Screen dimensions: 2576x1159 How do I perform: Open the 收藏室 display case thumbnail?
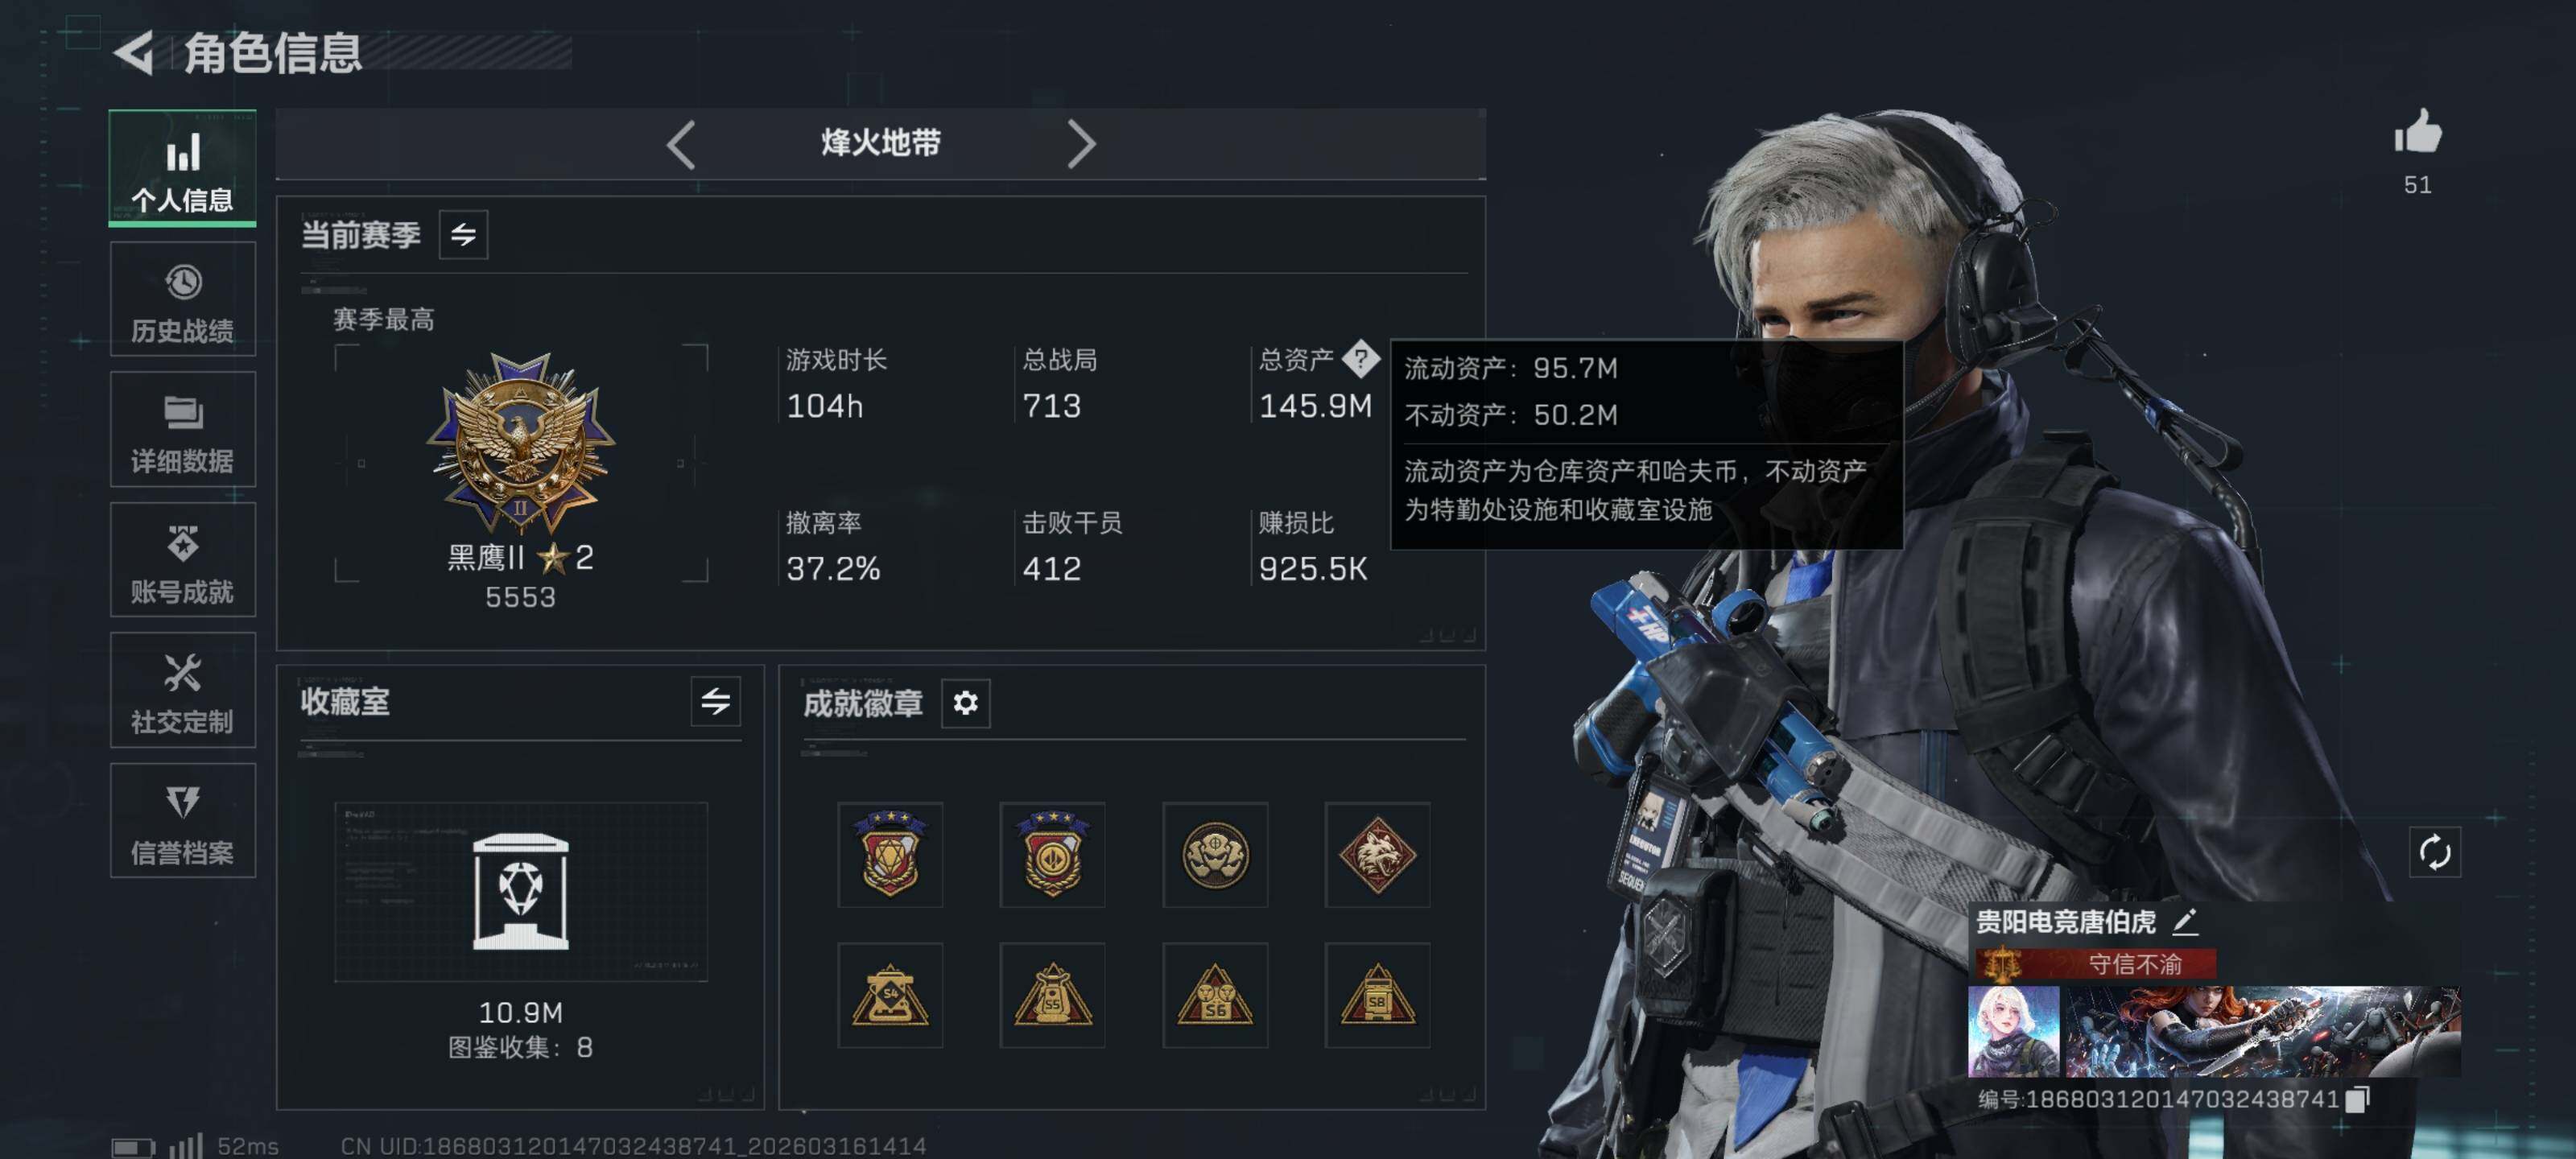click(x=521, y=892)
